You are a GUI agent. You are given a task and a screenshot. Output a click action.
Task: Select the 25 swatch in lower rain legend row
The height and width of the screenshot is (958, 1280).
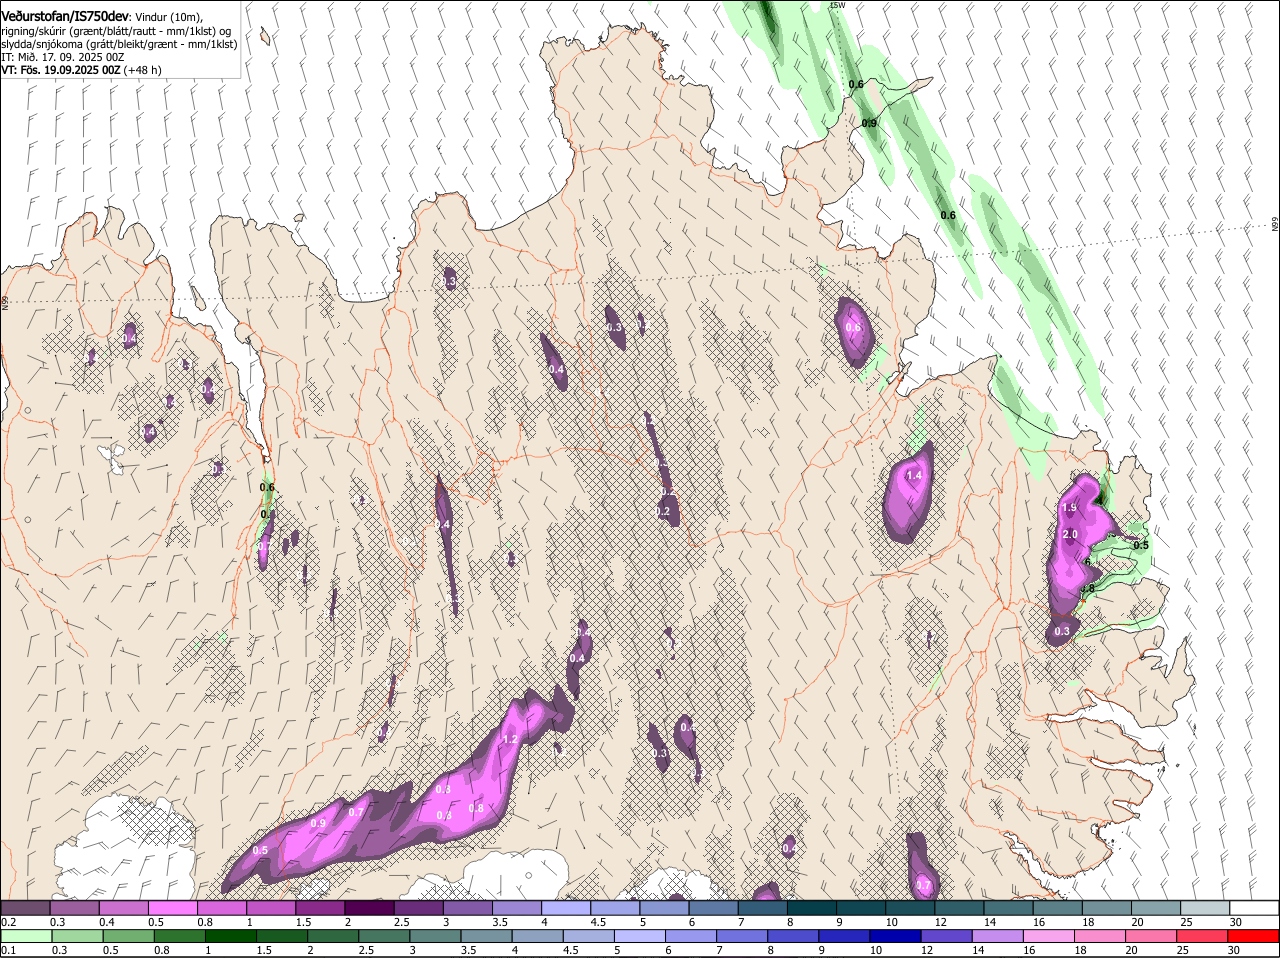(x=1203, y=936)
